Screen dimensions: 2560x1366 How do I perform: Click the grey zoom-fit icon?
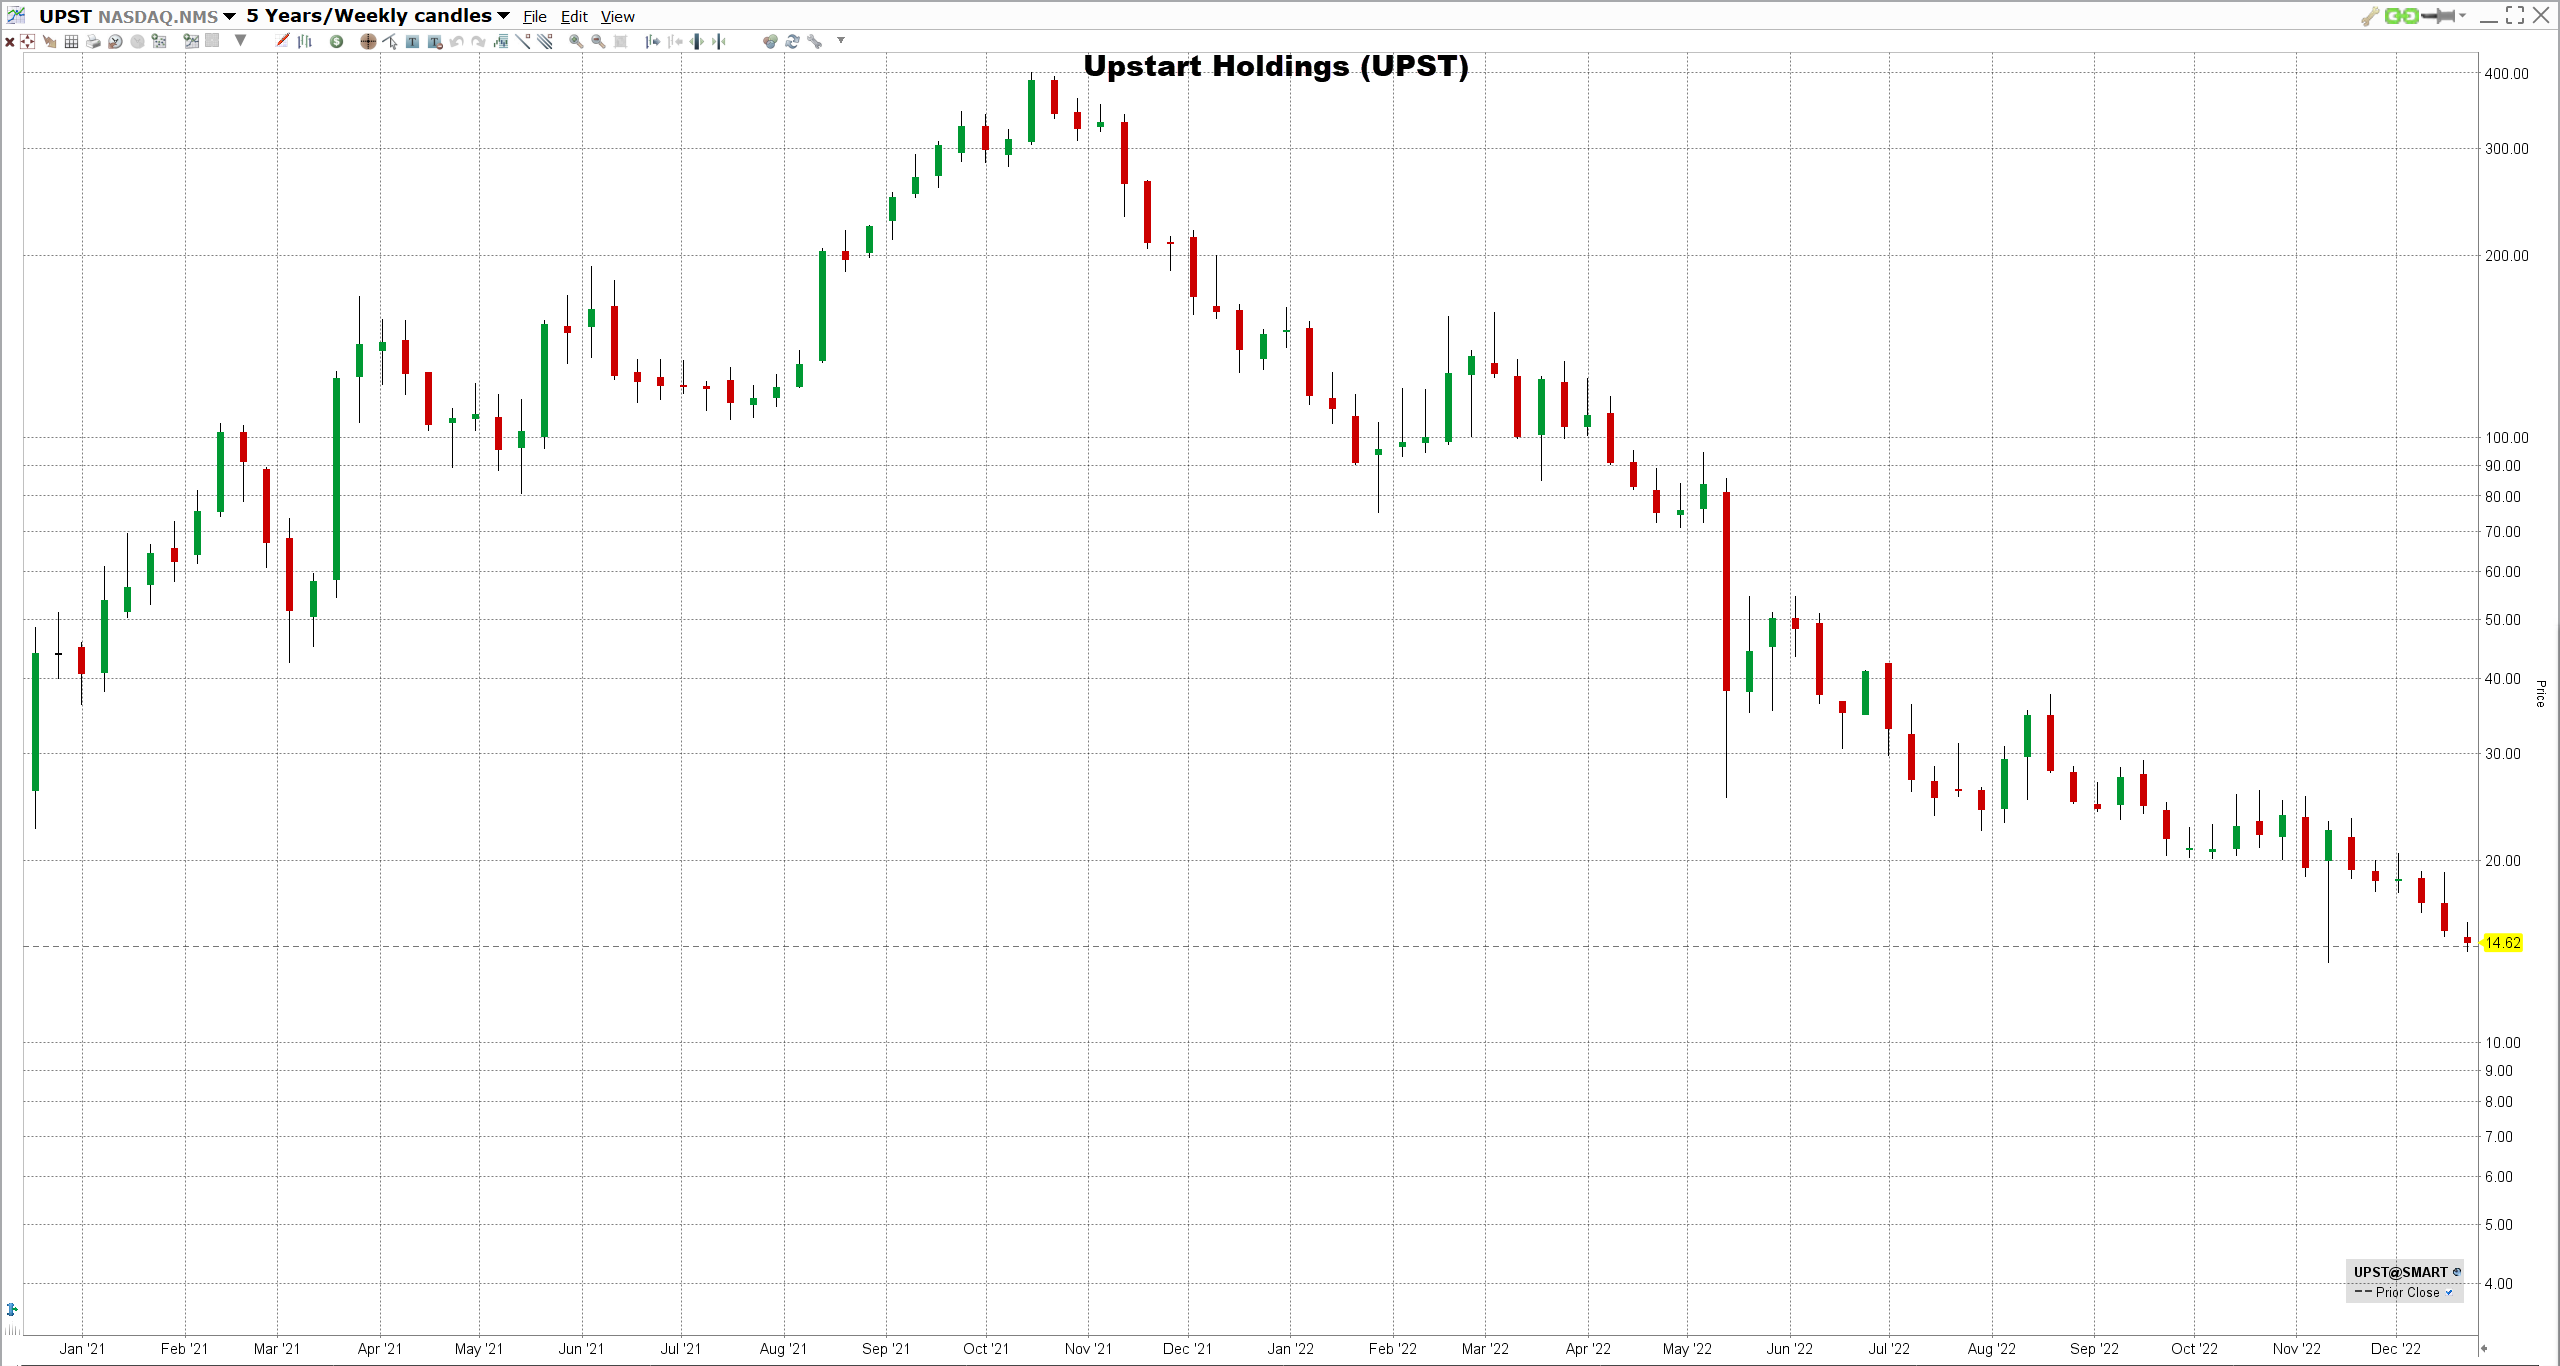click(x=620, y=41)
